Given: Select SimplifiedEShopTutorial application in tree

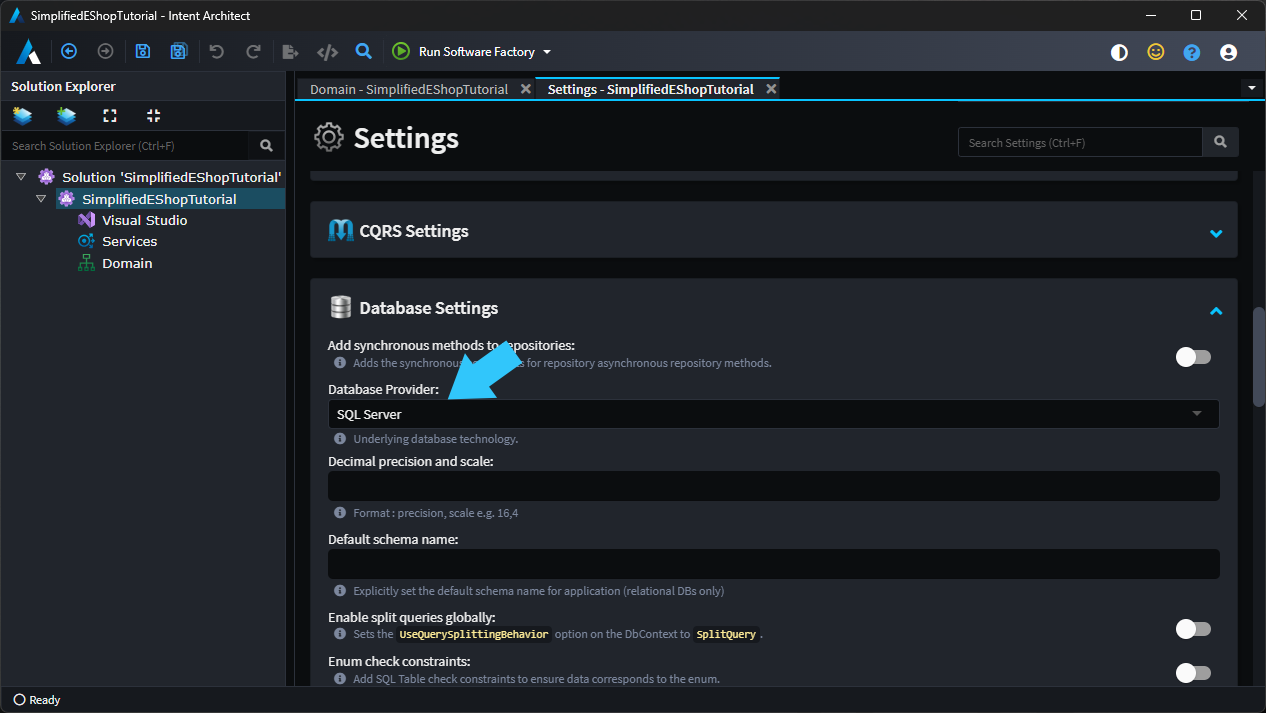Looking at the screenshot, I should [x=159, y=199].
